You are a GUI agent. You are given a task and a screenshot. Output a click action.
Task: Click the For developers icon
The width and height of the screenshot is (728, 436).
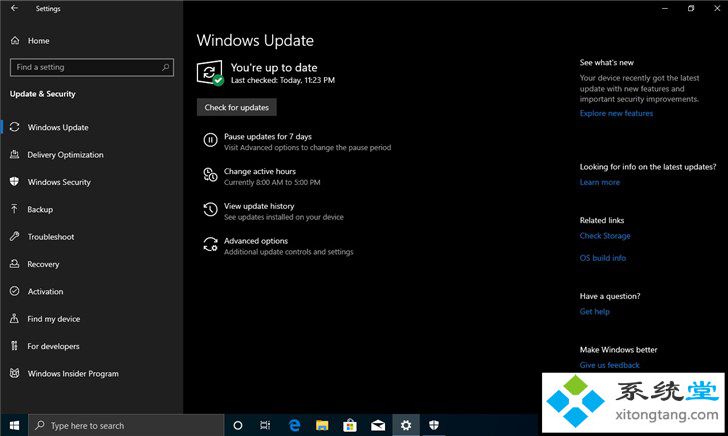pyautogui.click(x=14, y=346)
